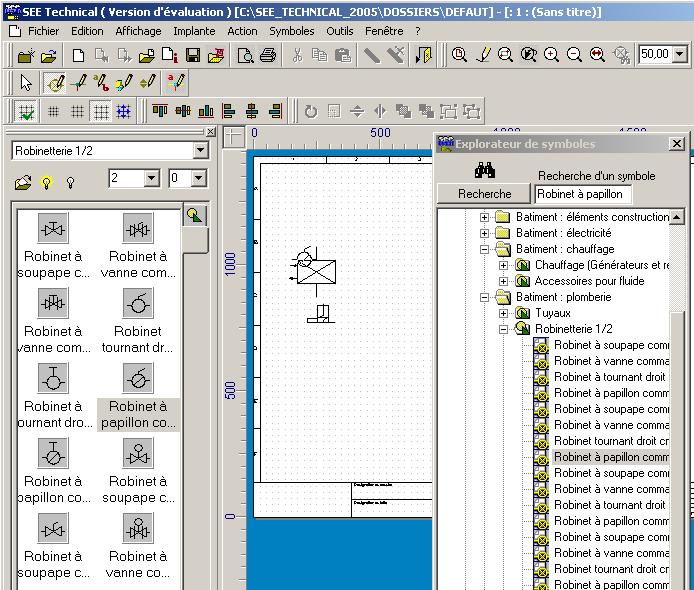This screenshot has width=694, height=590.
Task: Click the align right edges icon
Action: [275, 111]
